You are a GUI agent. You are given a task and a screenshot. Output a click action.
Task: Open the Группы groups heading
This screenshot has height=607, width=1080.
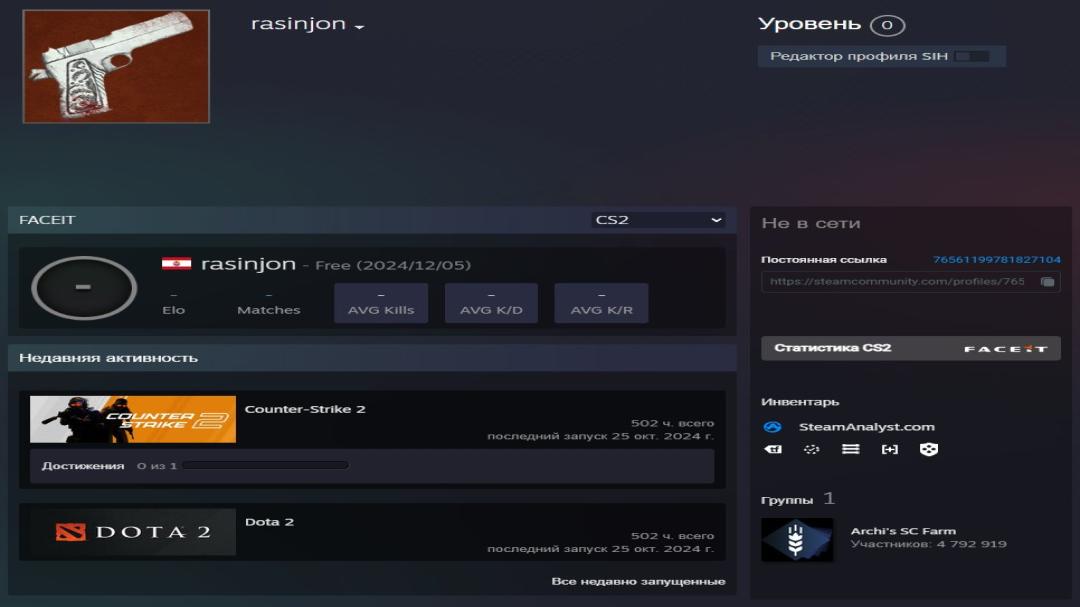coord(787,500)
